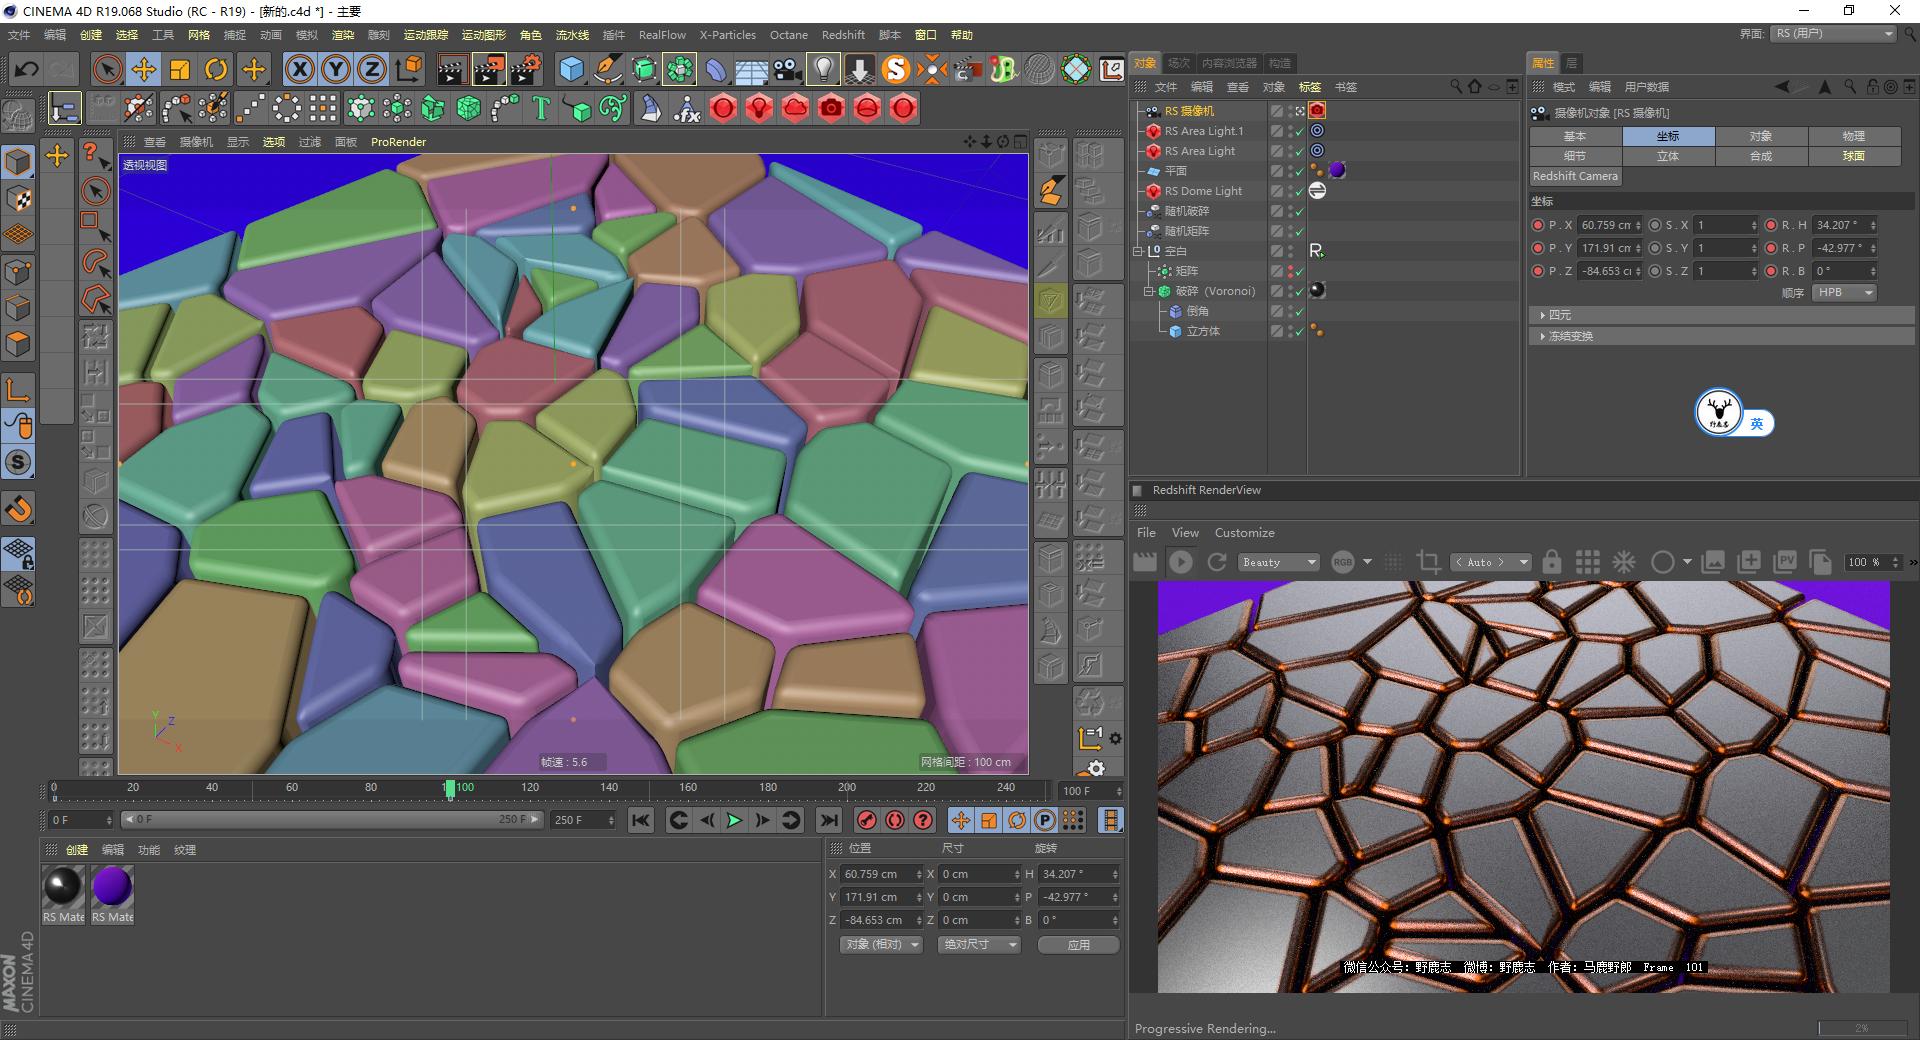Viewport: 1920px width, 1040px height.
Task: Open the Beauty AOV dropdown in RenderView
Action: 1278,562
